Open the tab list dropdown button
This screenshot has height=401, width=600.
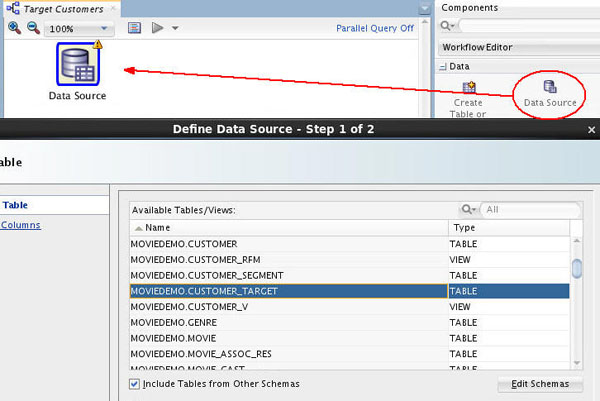point(424,8)
